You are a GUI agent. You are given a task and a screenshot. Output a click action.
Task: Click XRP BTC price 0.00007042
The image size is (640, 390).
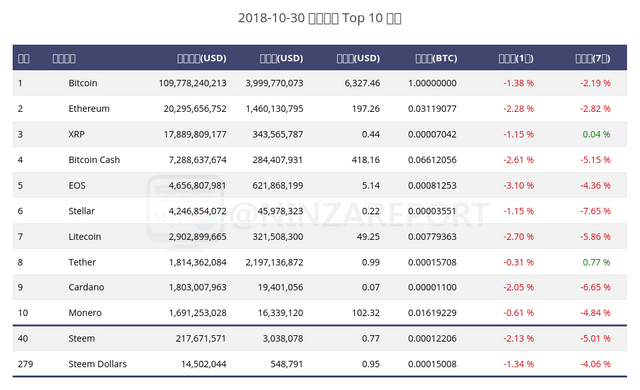[432, 134]
